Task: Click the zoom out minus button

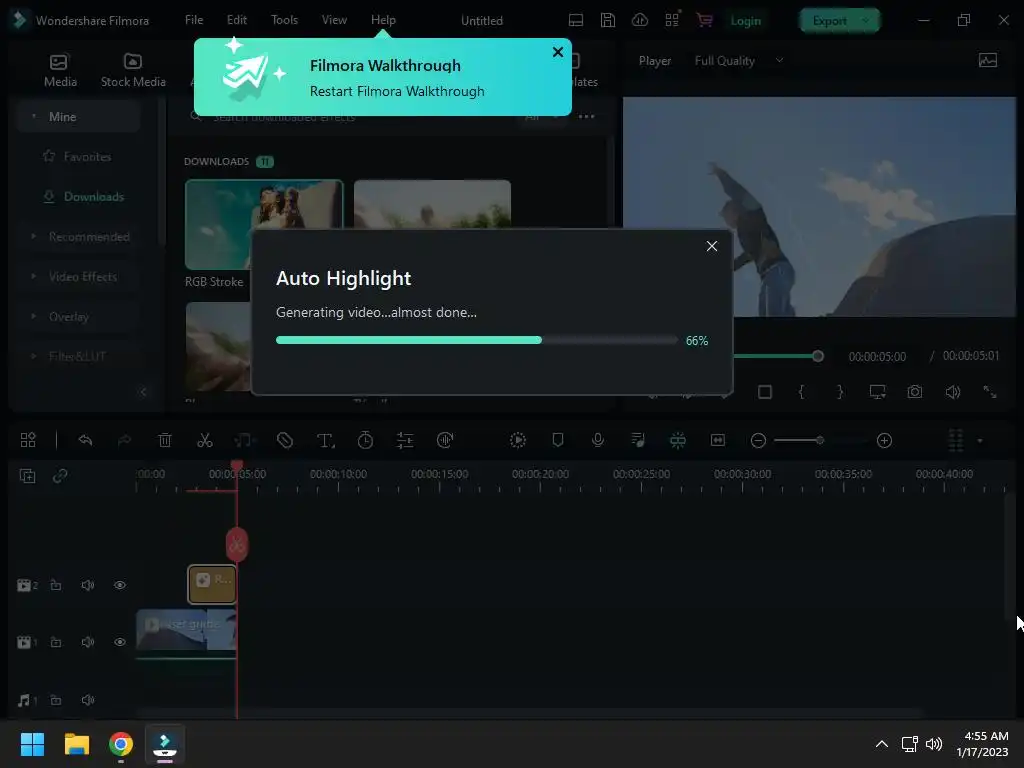Action: [758, 441]
